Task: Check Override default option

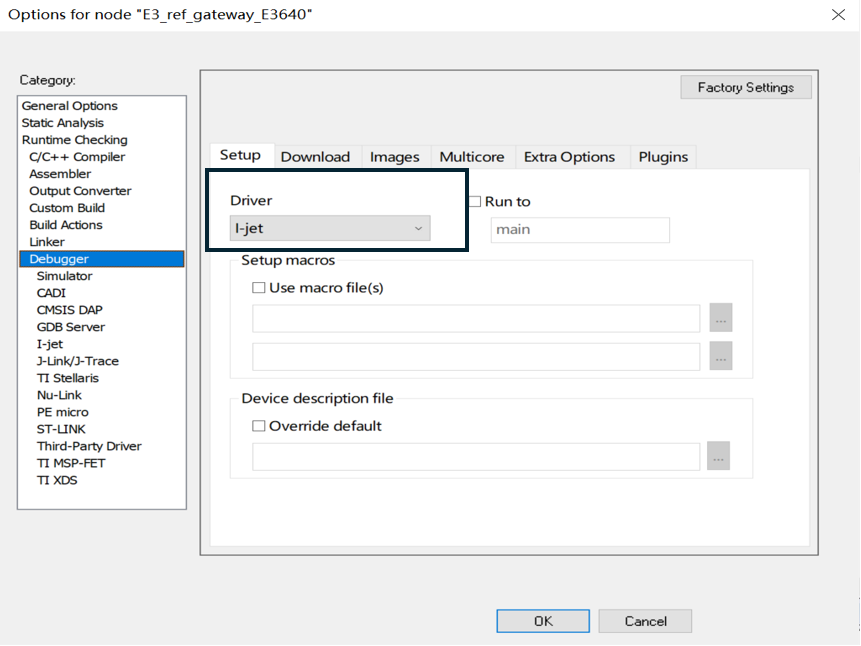Action: click(259, 425)
